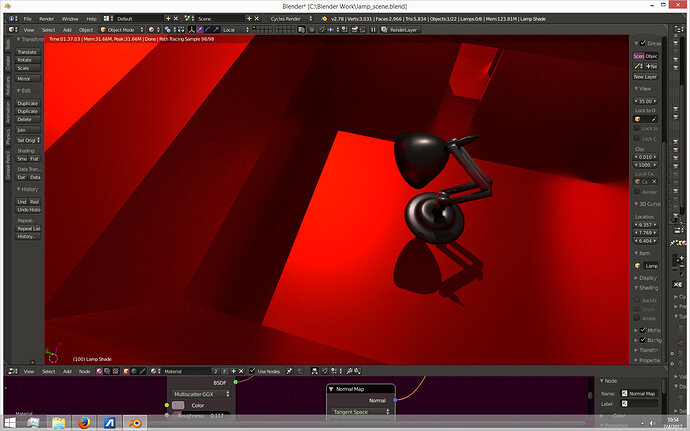The width and height of the screenshot is (690, 431).
Task: Click the Blender icon in the Windows taskbar
Action: [x=135, y=423]
